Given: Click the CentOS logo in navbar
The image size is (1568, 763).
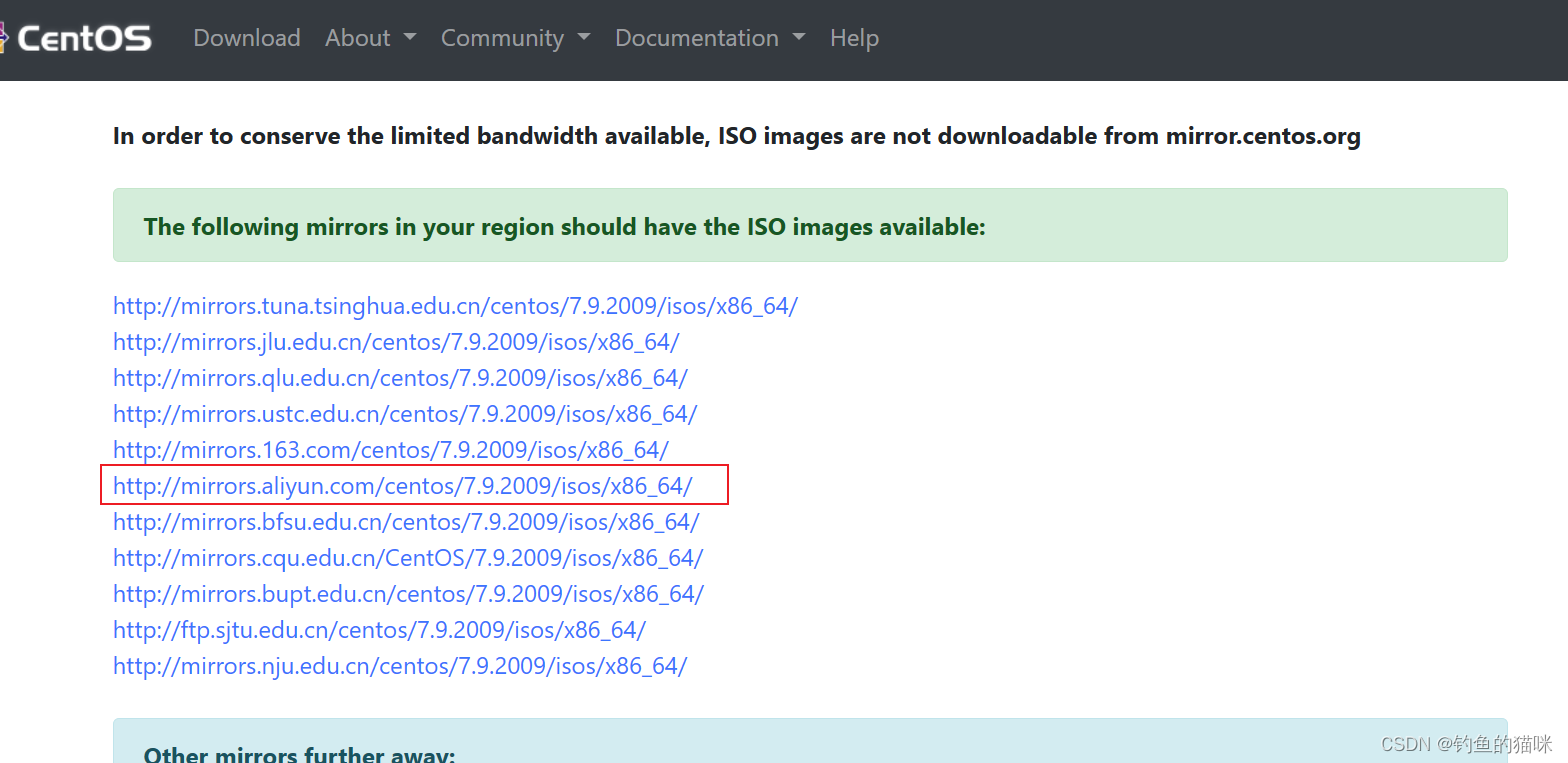Looking at the screenshot, I should (x=76, y=38).
